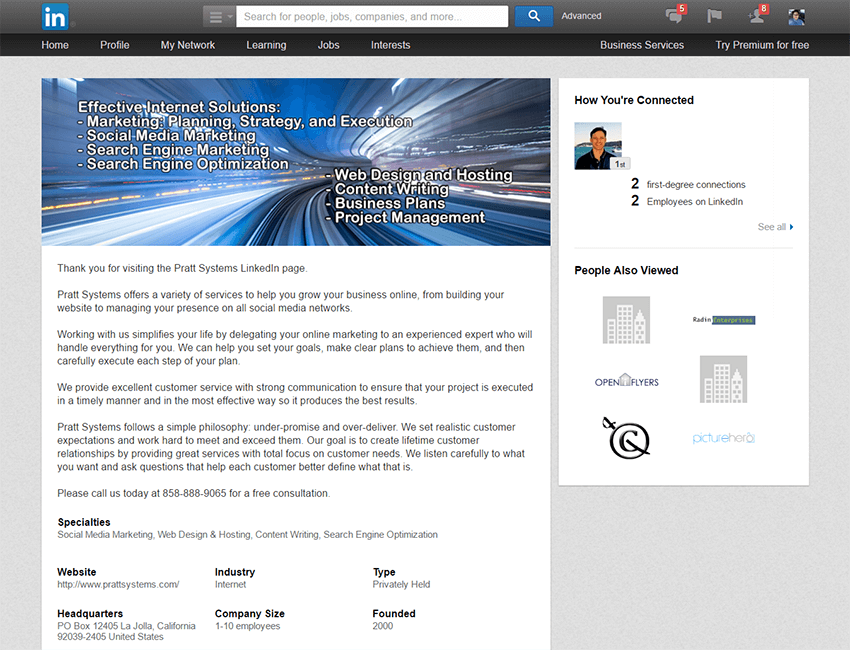Click the Pratt Systems banner image
850x650 pixels.
pyautogui.click(x=295, y=162)
